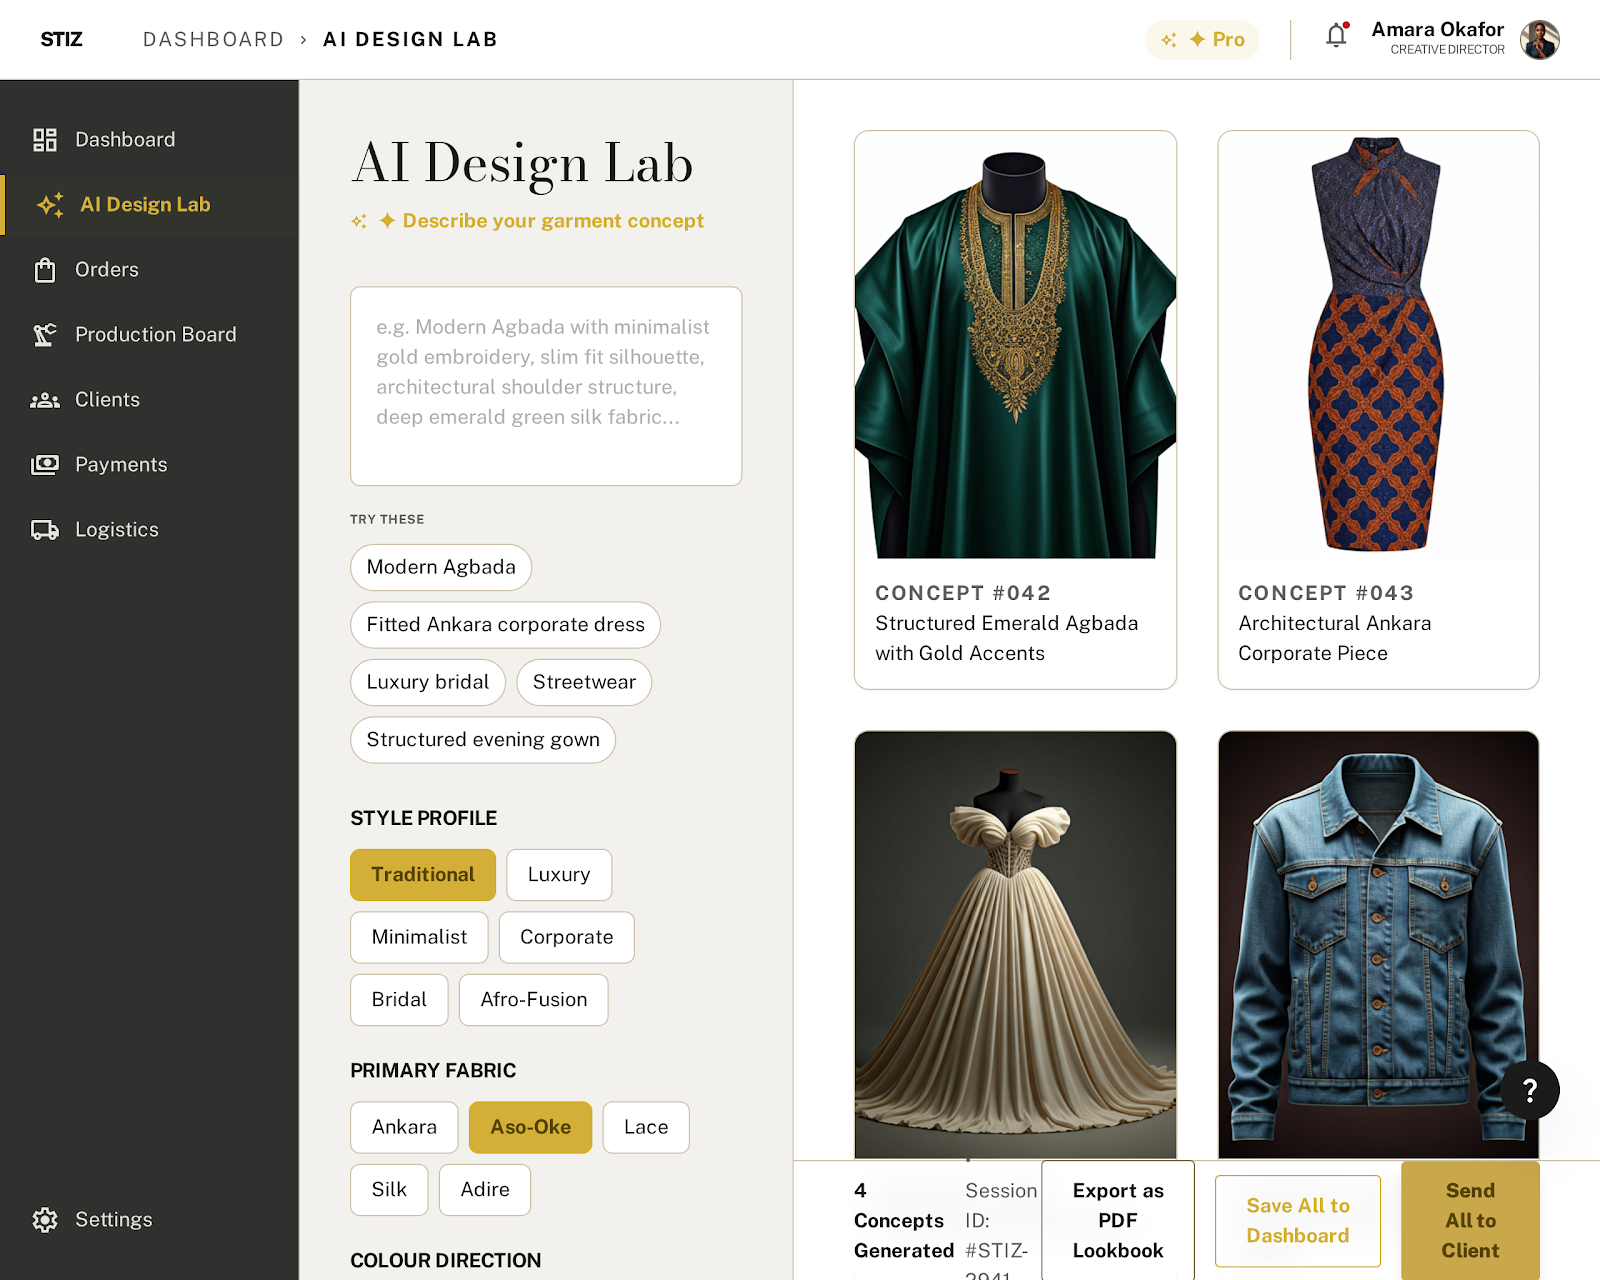Click CONCEPT #043 title text
Image resolution: width=1600 pixels, height=1280 pixels.
(x=1326, y=593)
